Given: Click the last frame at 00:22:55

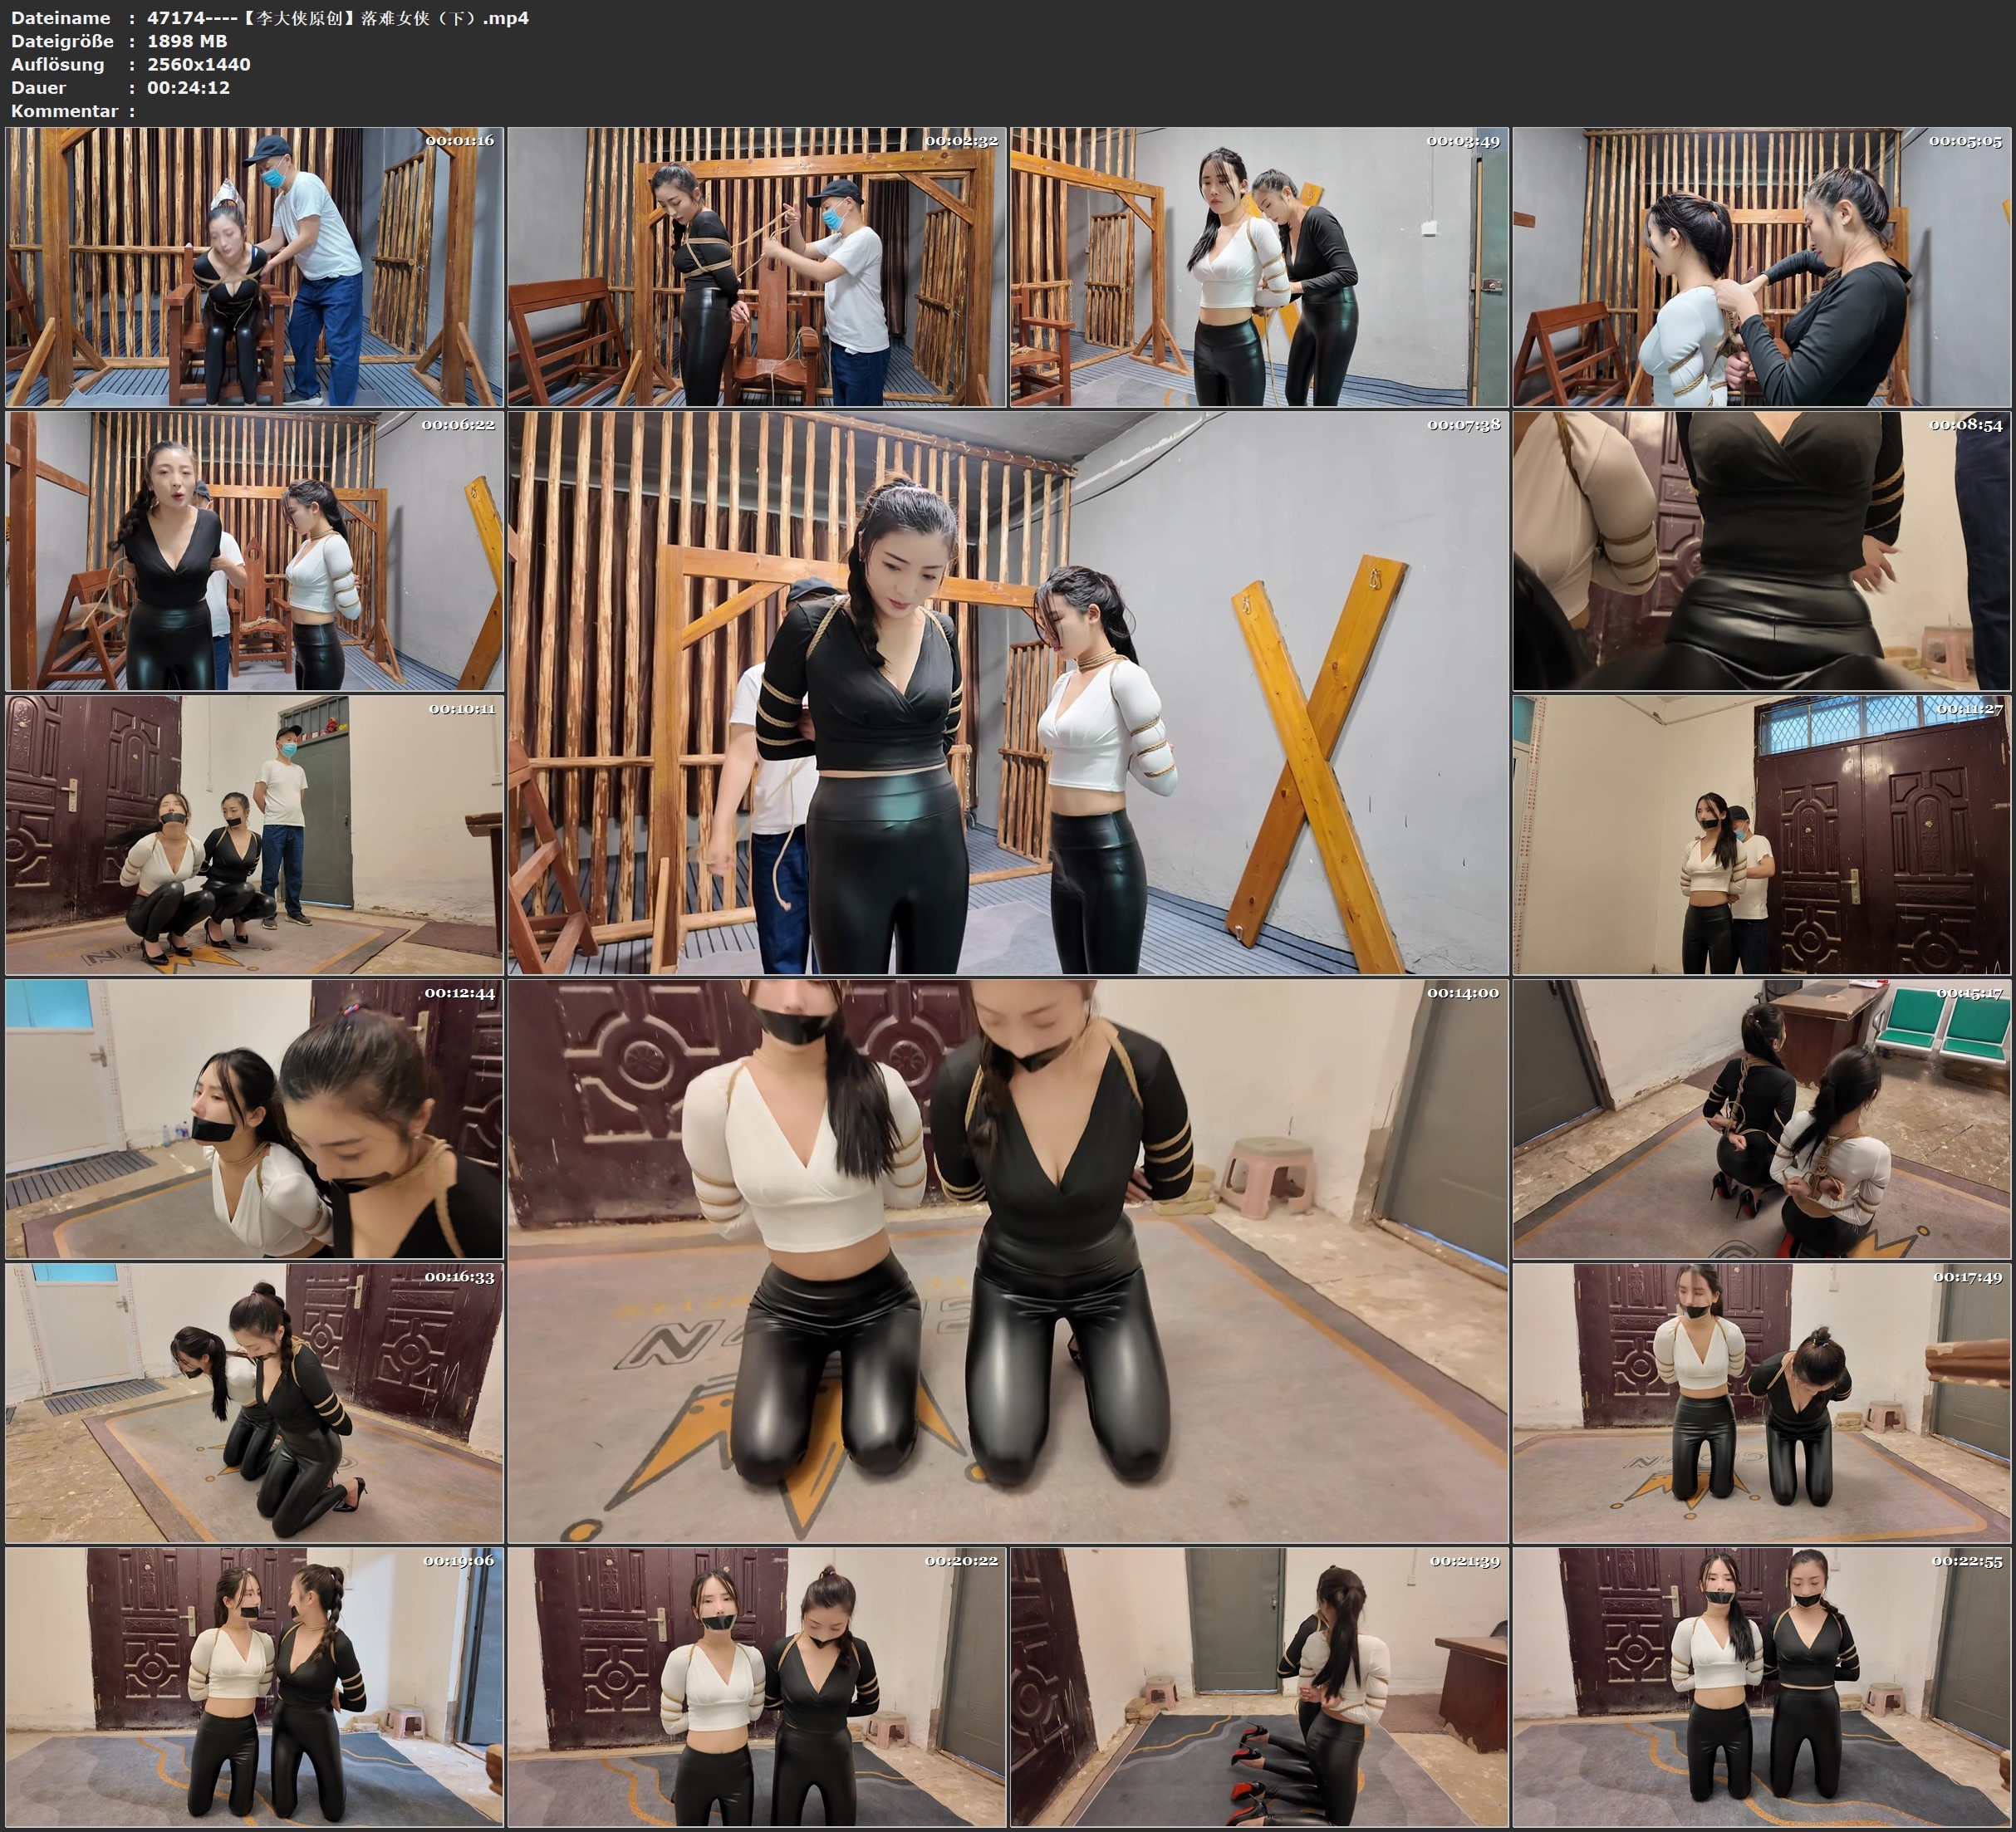Looking at the screenshot, I should coord(1761,1686).
